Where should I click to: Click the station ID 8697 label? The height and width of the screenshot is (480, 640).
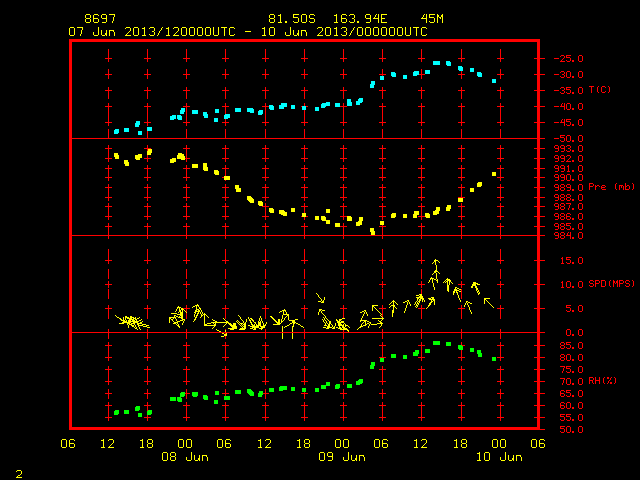click(100, 19)
